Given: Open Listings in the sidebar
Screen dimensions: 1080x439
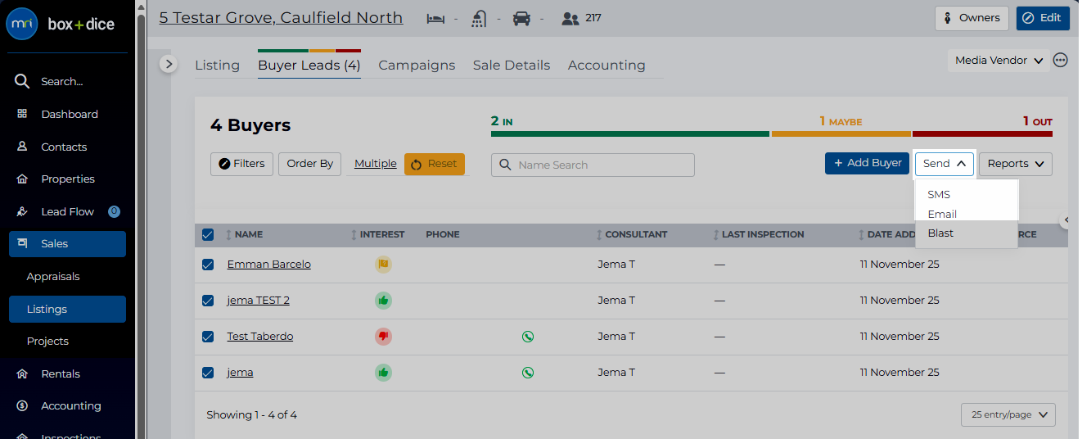Looking at the screenshot, I should click(68, 309).
